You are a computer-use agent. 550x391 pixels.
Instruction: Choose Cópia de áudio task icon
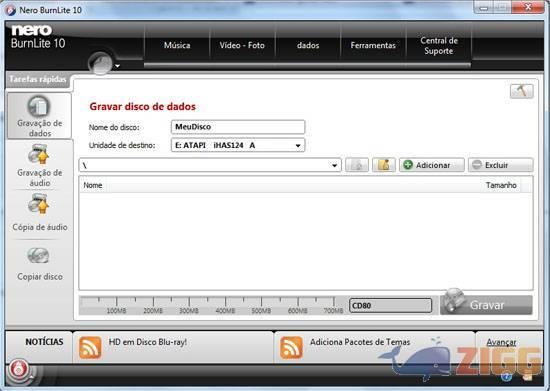39,204
